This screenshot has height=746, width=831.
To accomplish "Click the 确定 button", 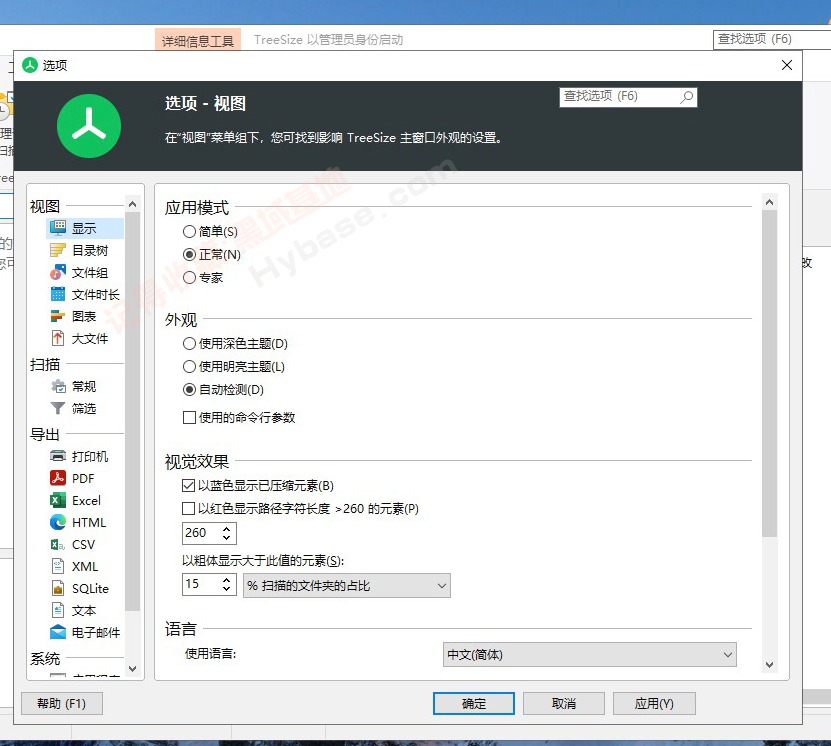I will coord(473,703).
